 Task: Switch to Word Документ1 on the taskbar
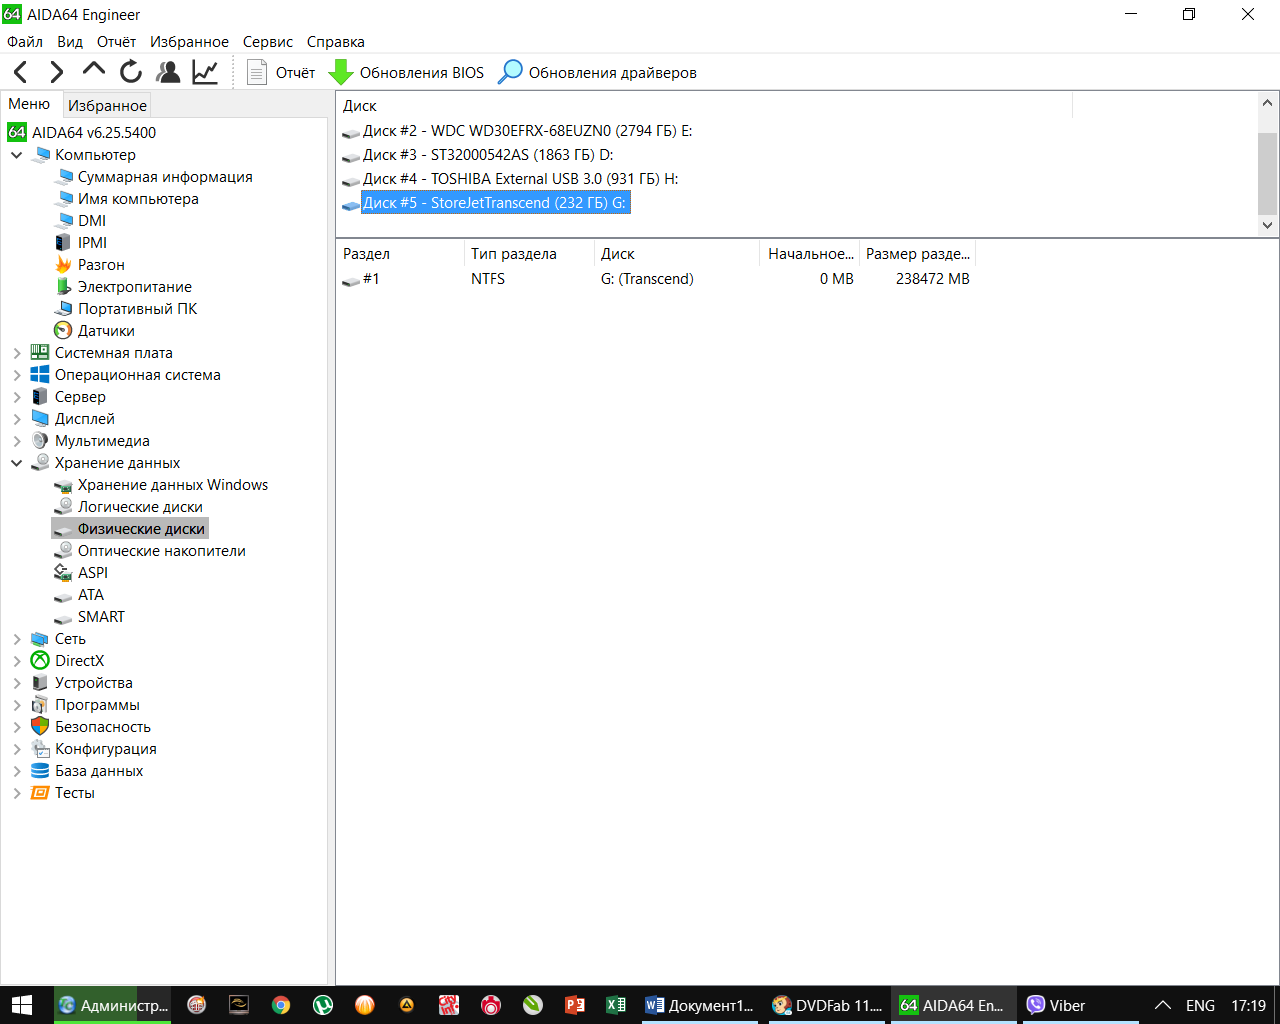click(699, 1005)
